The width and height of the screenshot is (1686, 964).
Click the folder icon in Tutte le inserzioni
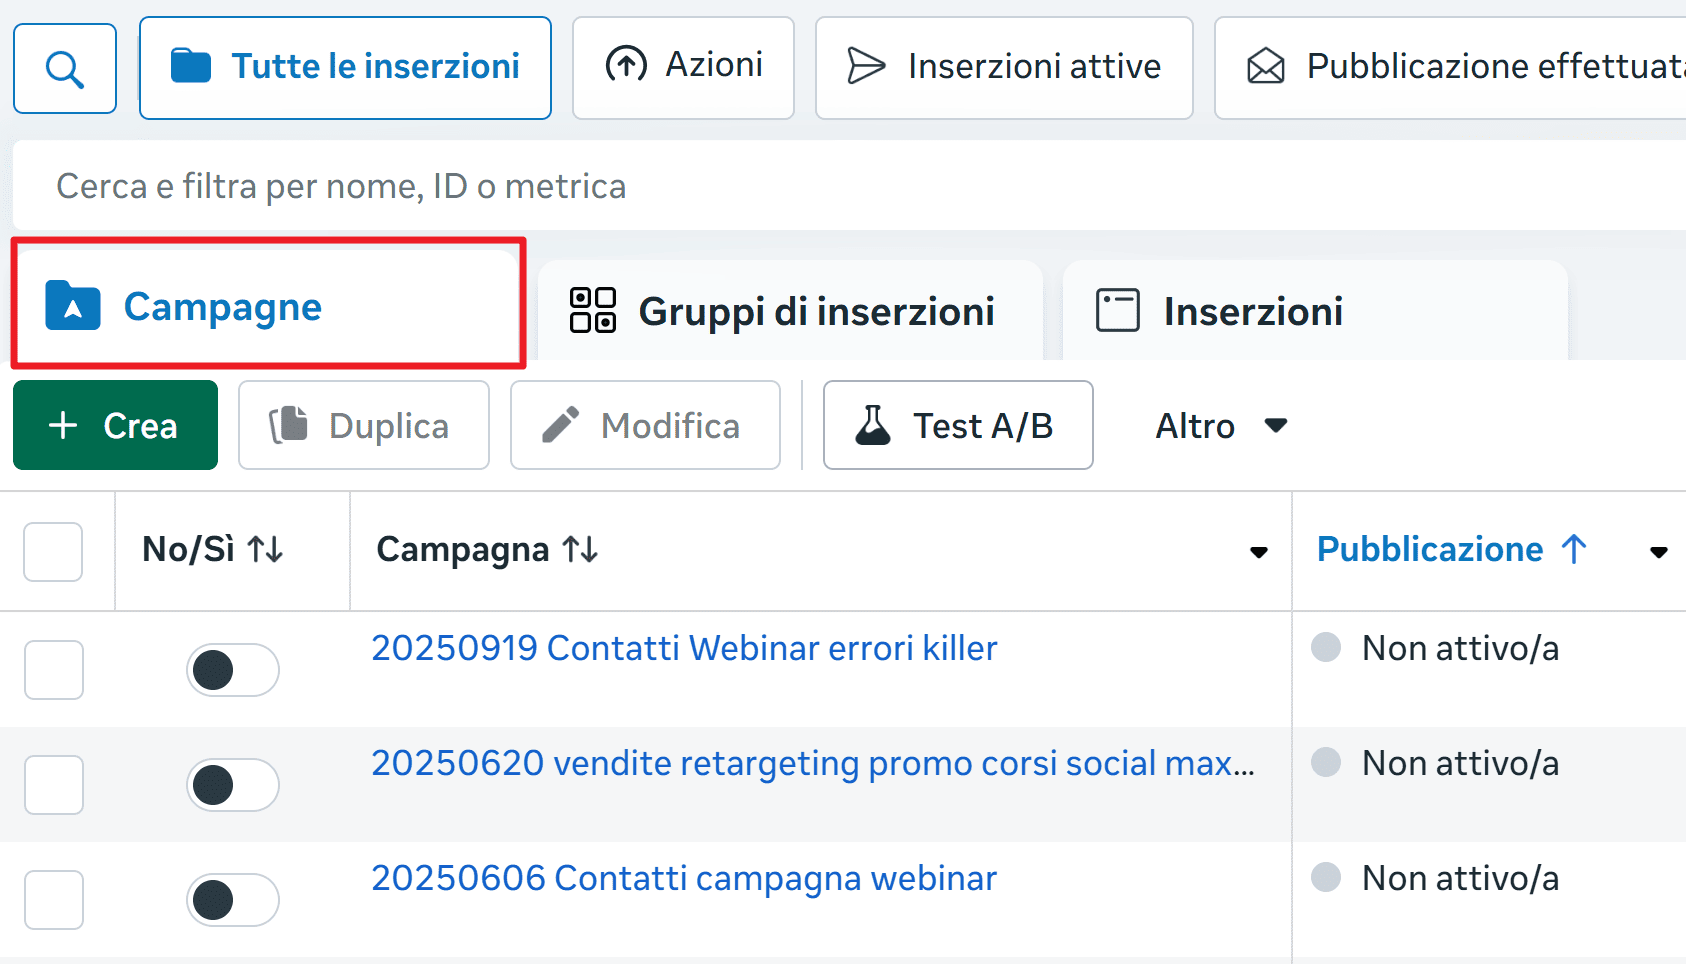pyautogui.click(x=192, y=64)
